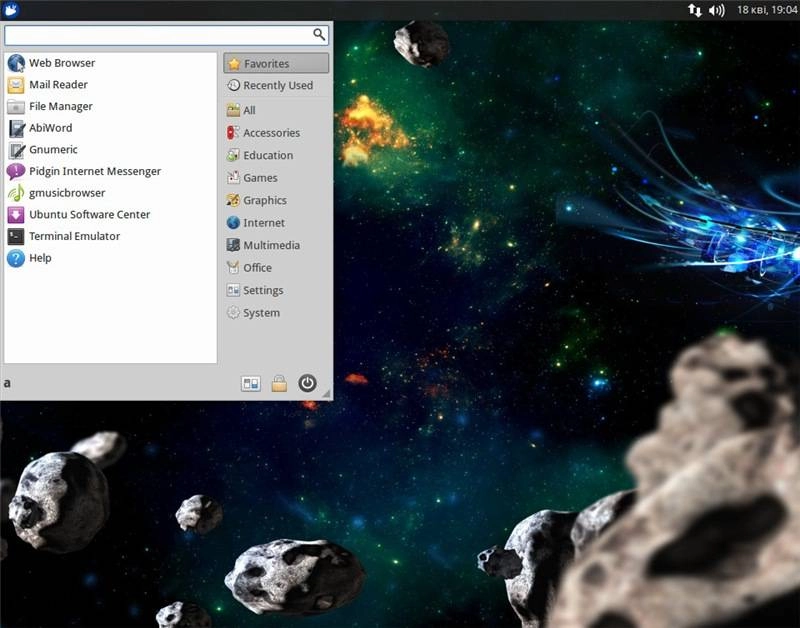Screen dimensions: 800x628
Task: Select the Favorites category
Action: click(276, 63)
